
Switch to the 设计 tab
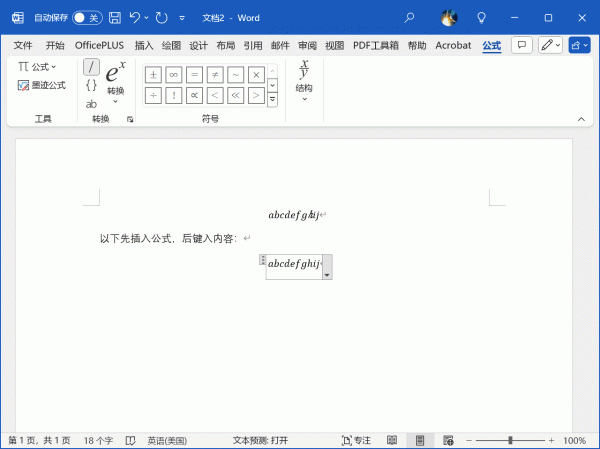pos(198,46)
